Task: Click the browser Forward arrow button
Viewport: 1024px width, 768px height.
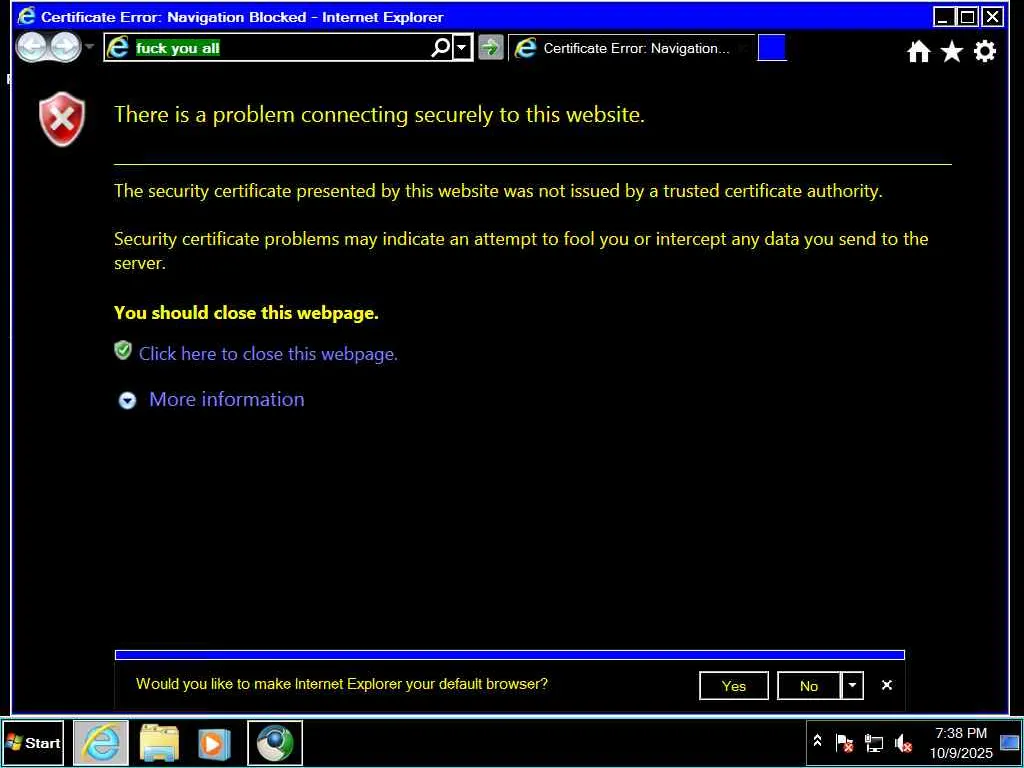Action: pos(65,48)
